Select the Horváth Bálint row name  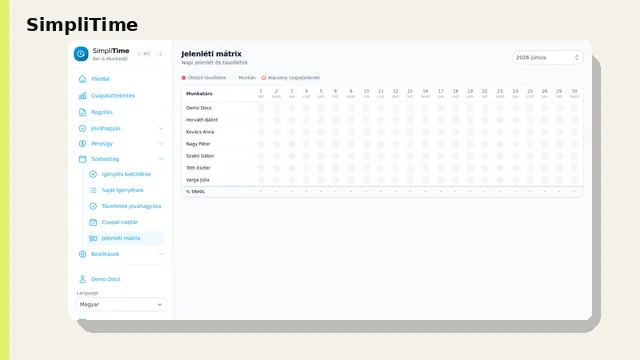click(x=202, y=120)
